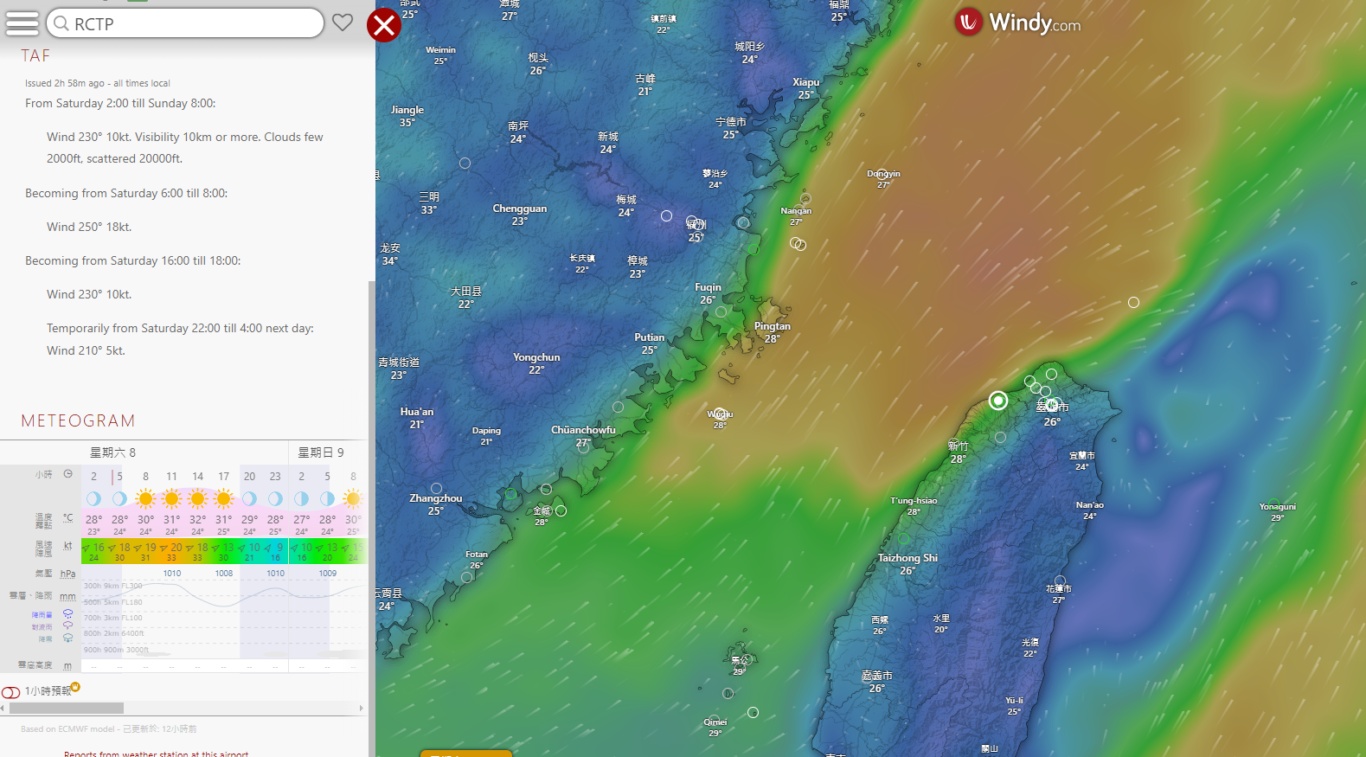This screenshot has width=1366, height=757.
Task: Click 'Becoming from Saturday 16:00 till 18:00' text
Action: tap(133, 261)
